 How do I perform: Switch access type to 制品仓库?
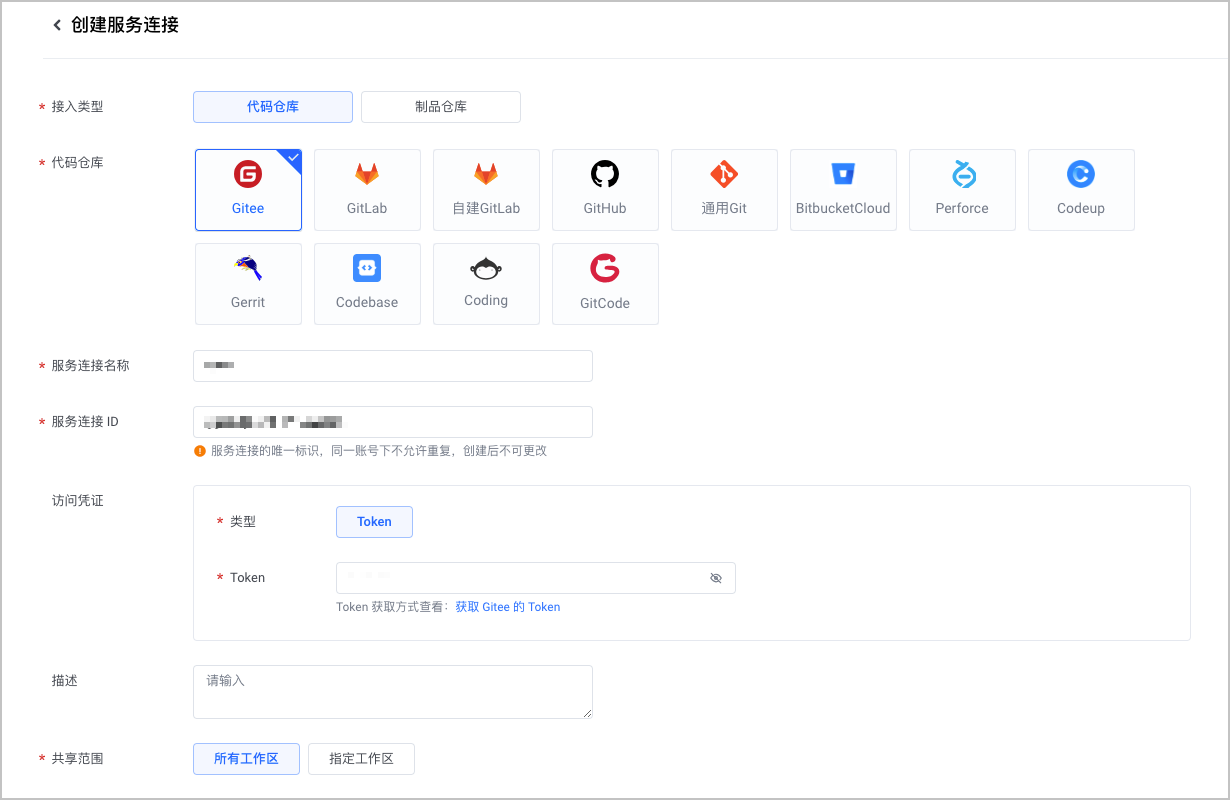click(441, 107)
